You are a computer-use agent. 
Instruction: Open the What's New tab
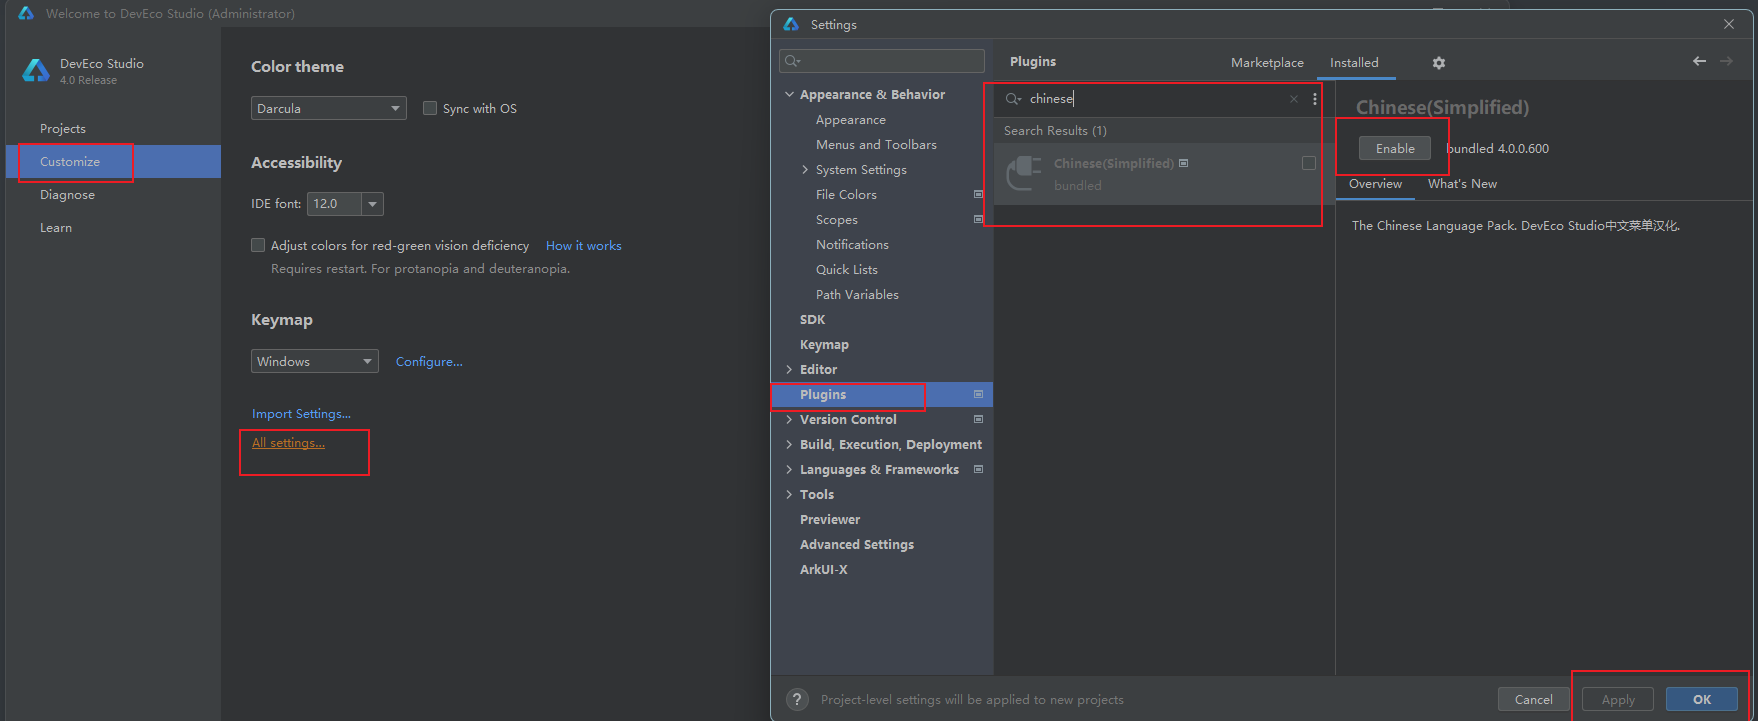tap(1462, 184)
